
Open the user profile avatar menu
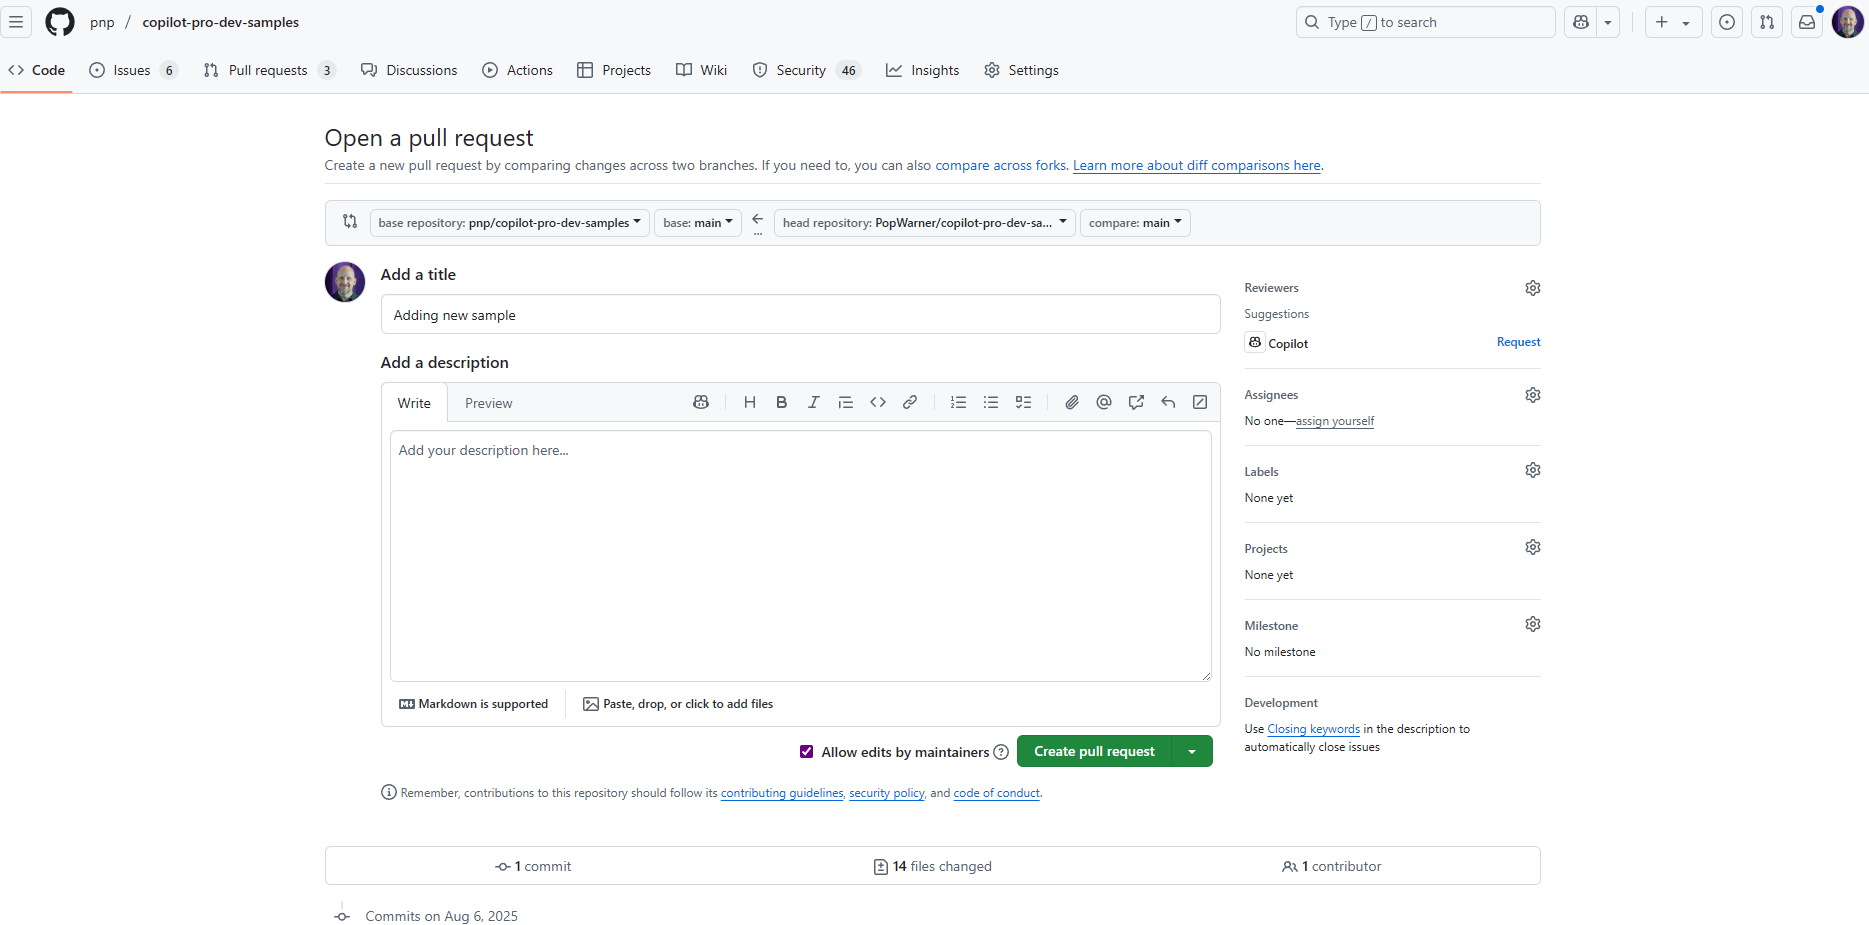(1847, 22)
